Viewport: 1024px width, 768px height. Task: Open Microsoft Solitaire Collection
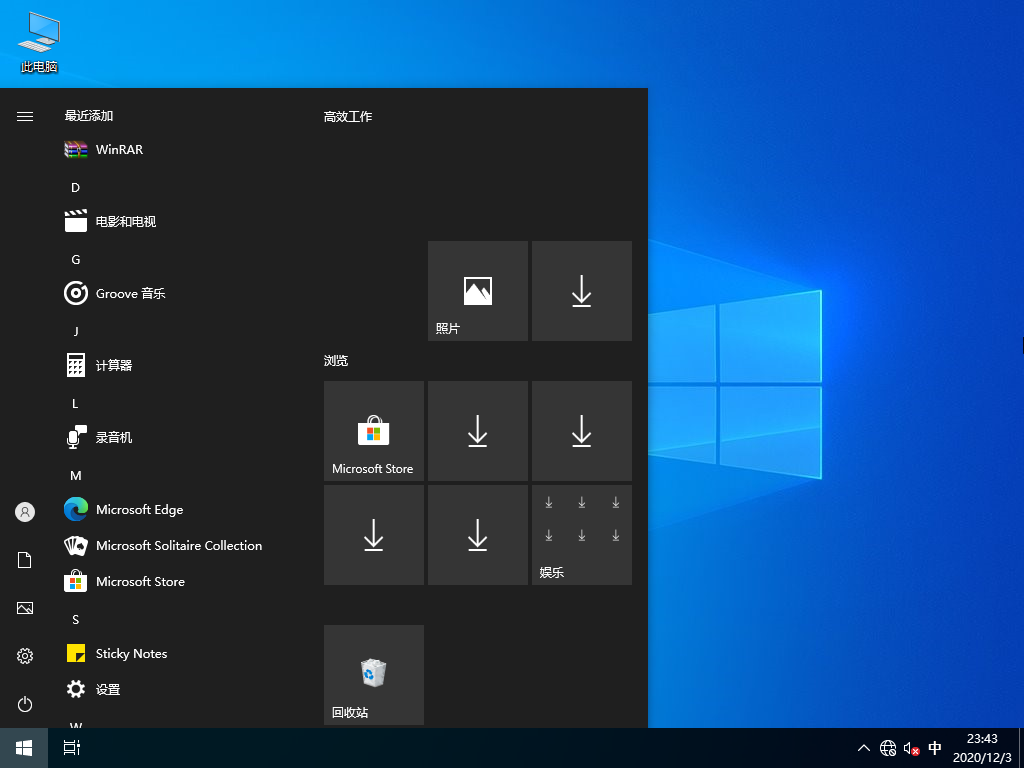pyautogui.click(x=178, y=546)
